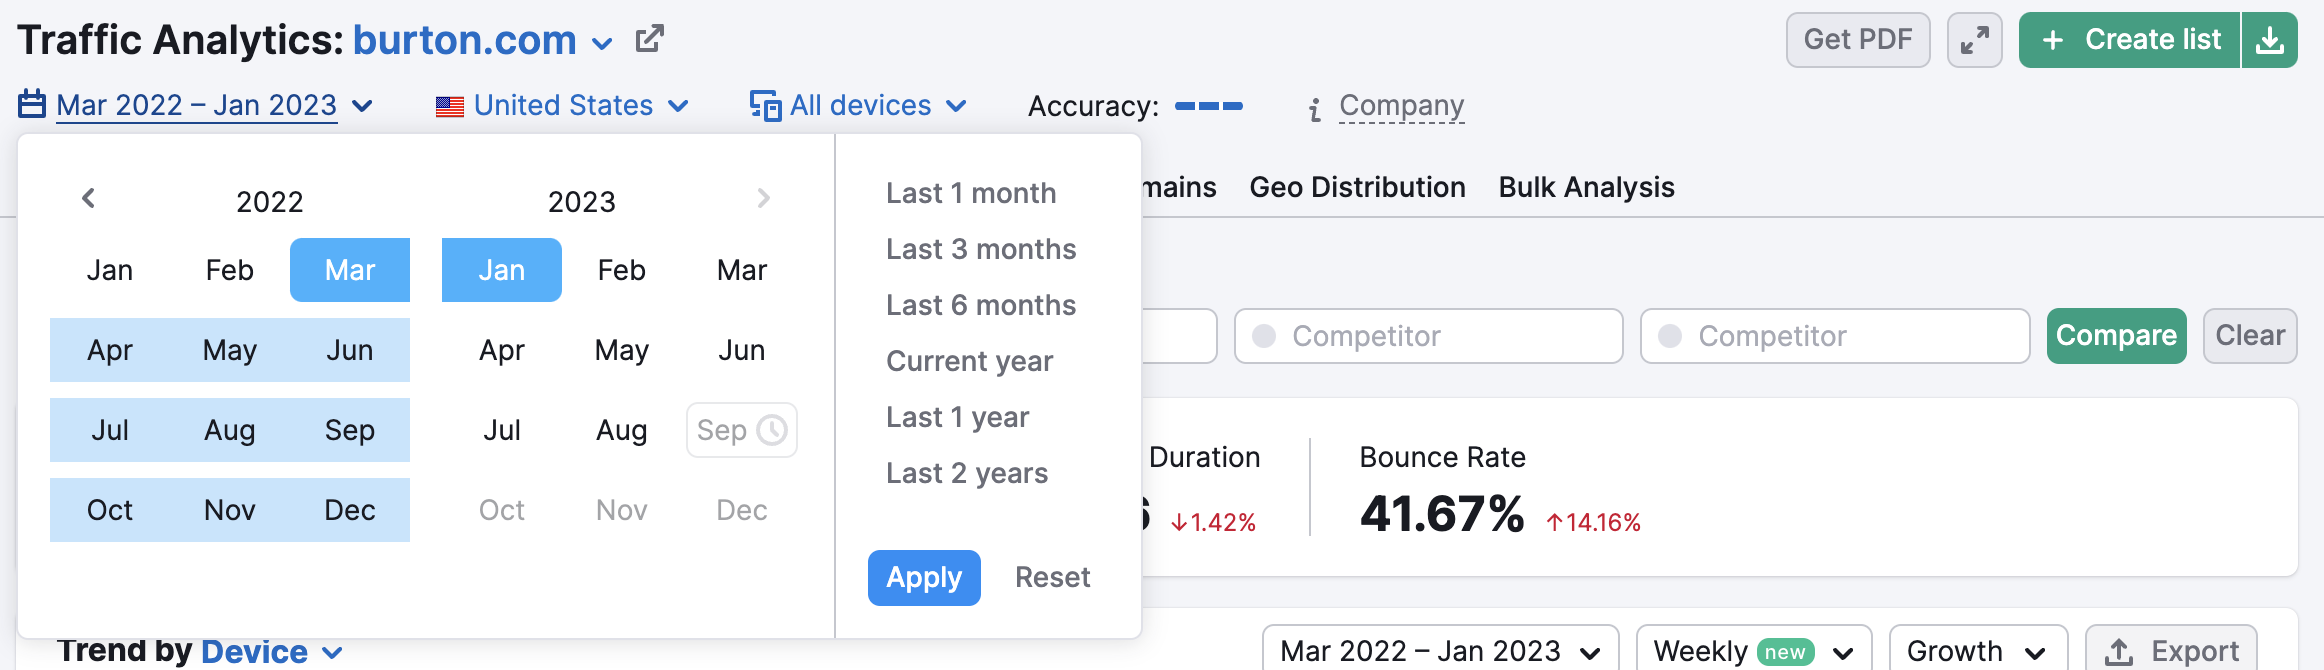
Task: Expand the burton.com domain dropdown
Action: click(601, 44)
